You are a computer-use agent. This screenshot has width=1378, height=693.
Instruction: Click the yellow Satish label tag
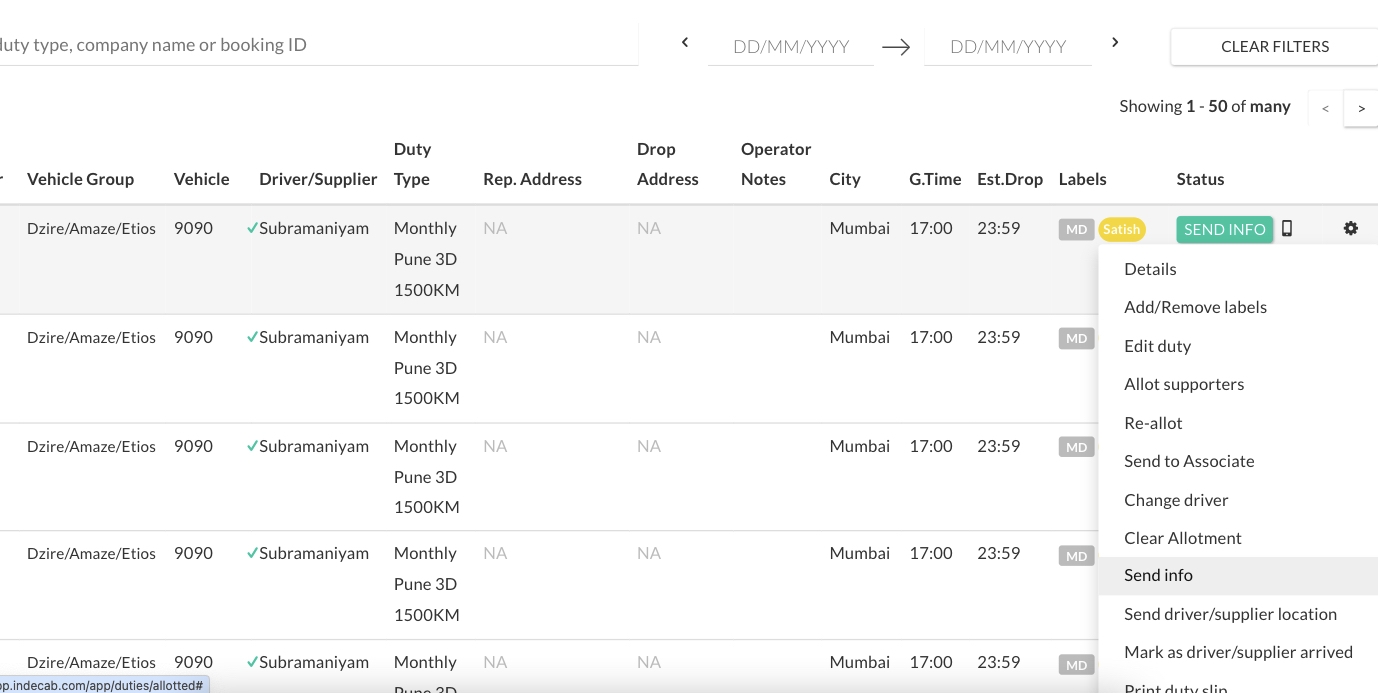tap(1121, 230)
